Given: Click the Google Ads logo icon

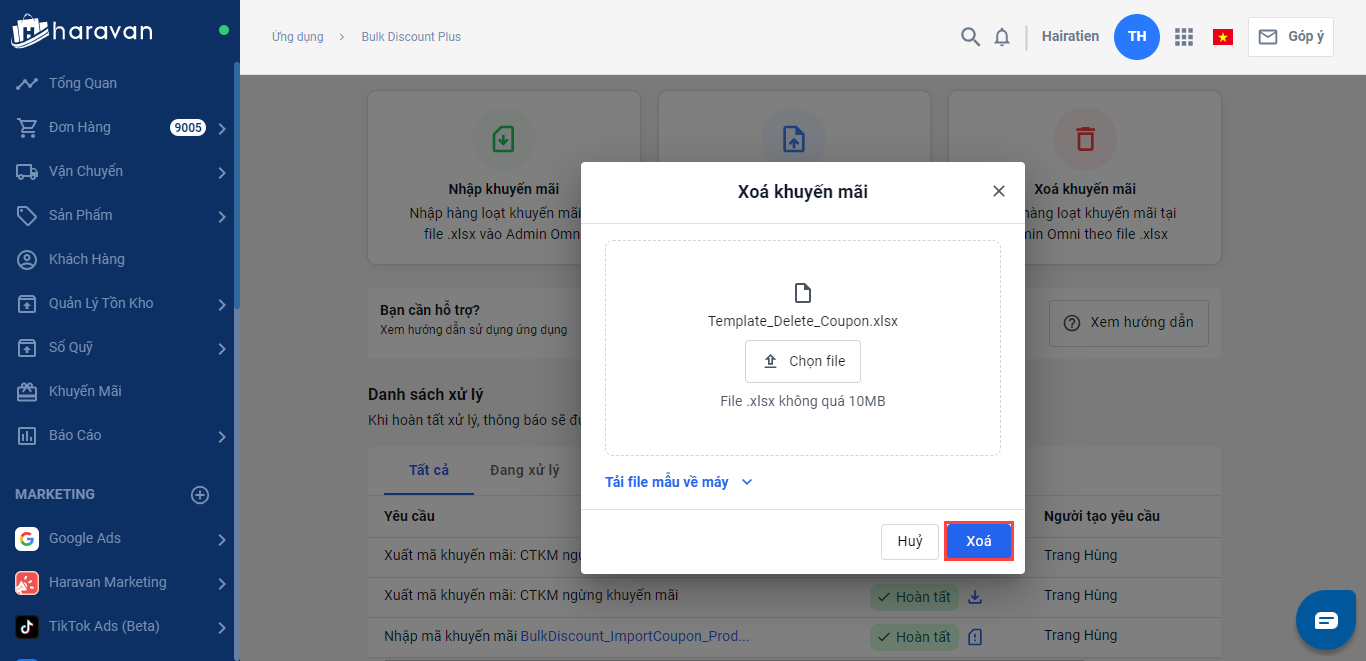Looking at the screenshot, I should [27, 539].
